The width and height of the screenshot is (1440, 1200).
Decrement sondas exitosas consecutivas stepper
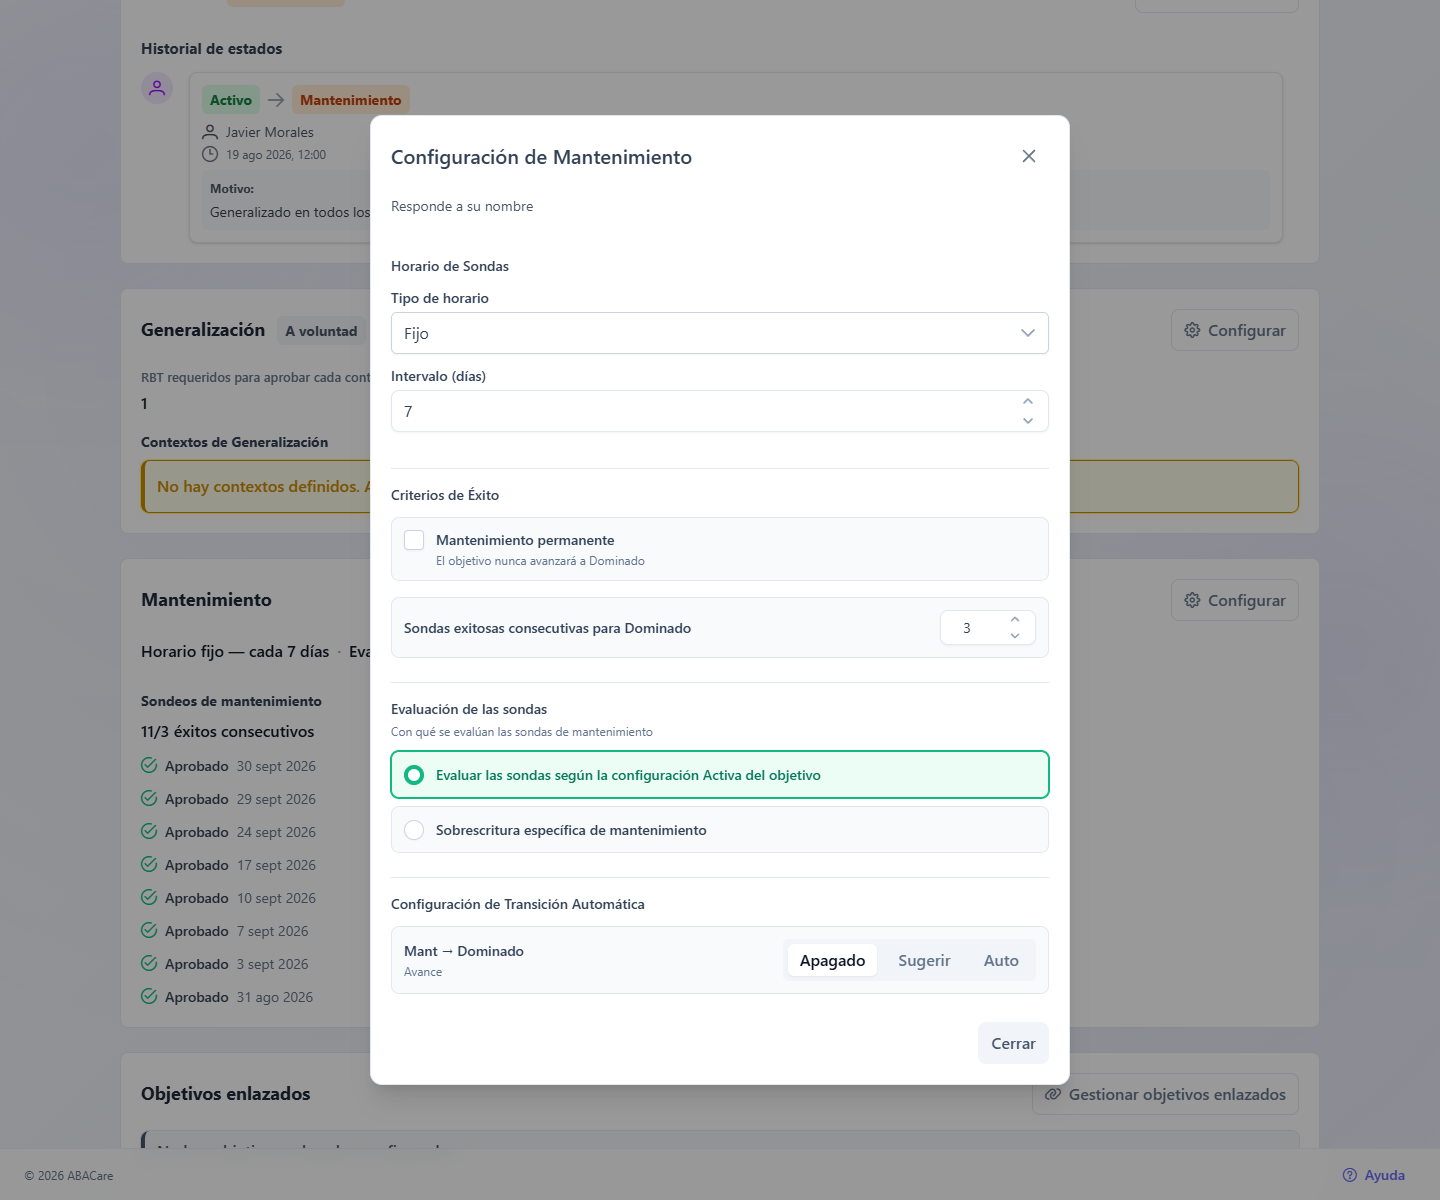tap(1015, 636)
